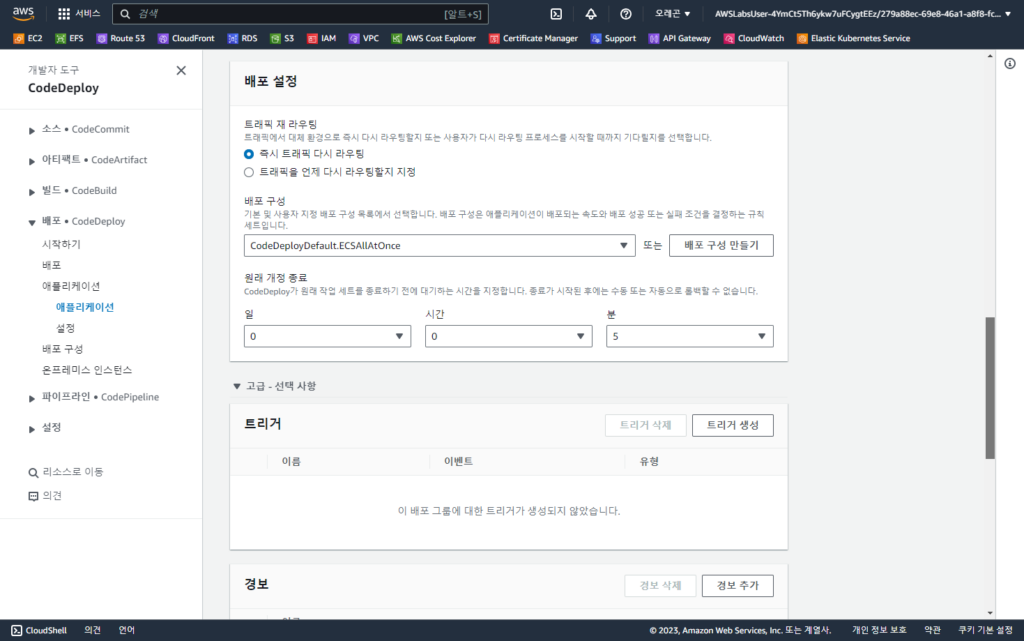Click the 경보 삭제 button
Viewport: 1024px width, 641px height.
click(660, 586)
